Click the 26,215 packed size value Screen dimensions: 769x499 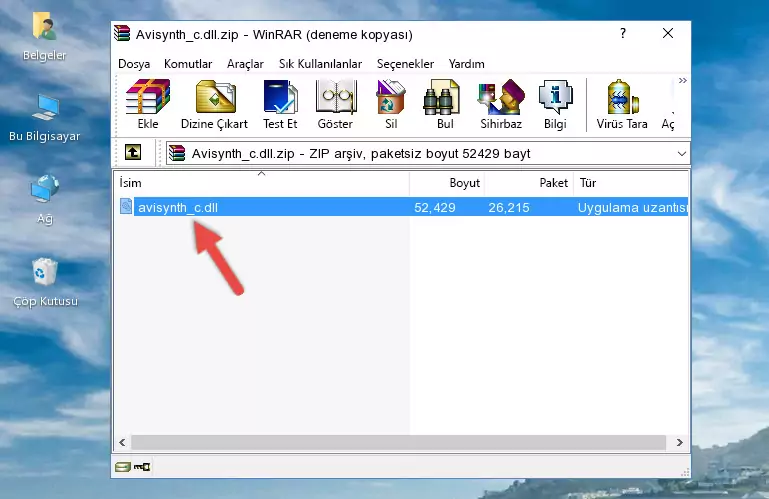tap(509, 208)
